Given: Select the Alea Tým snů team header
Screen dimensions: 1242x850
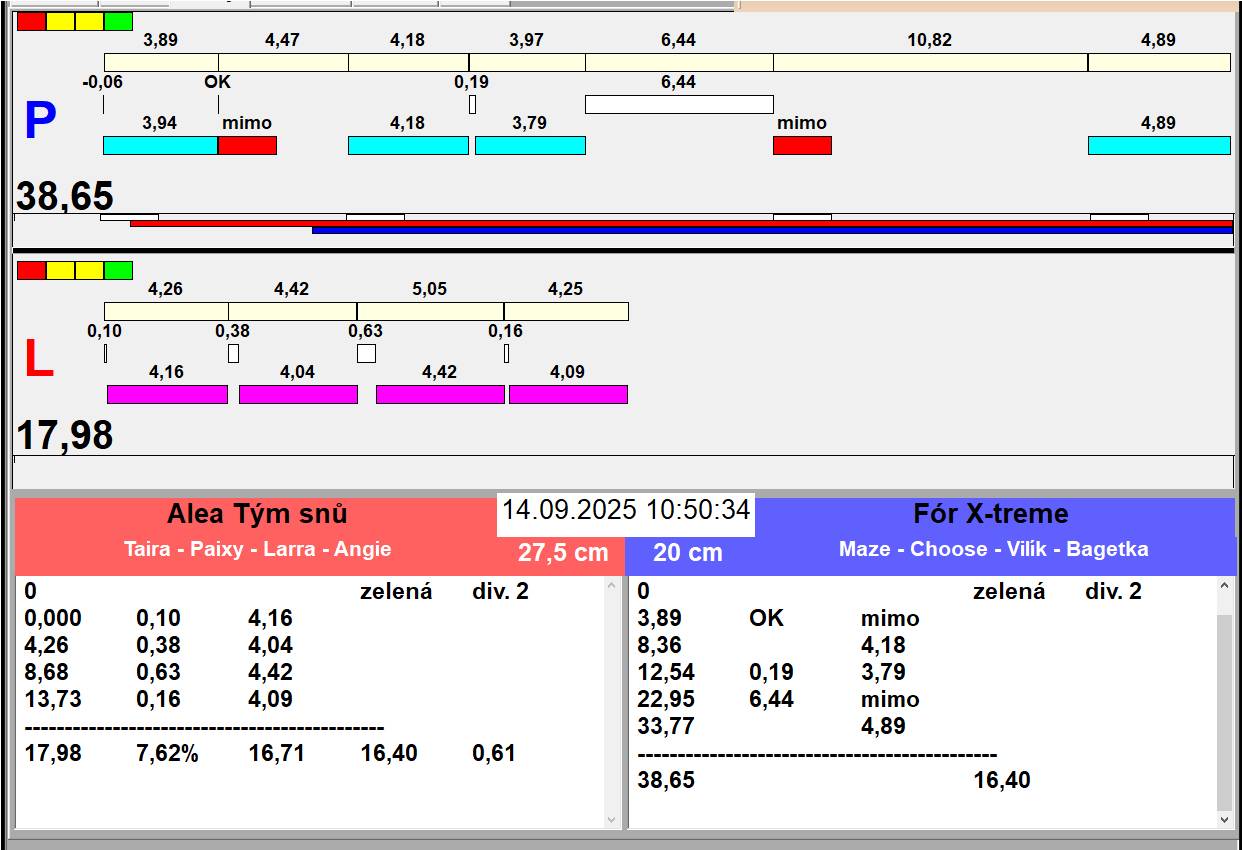Looking at the screenshot, I should click(x=257, y=514).
